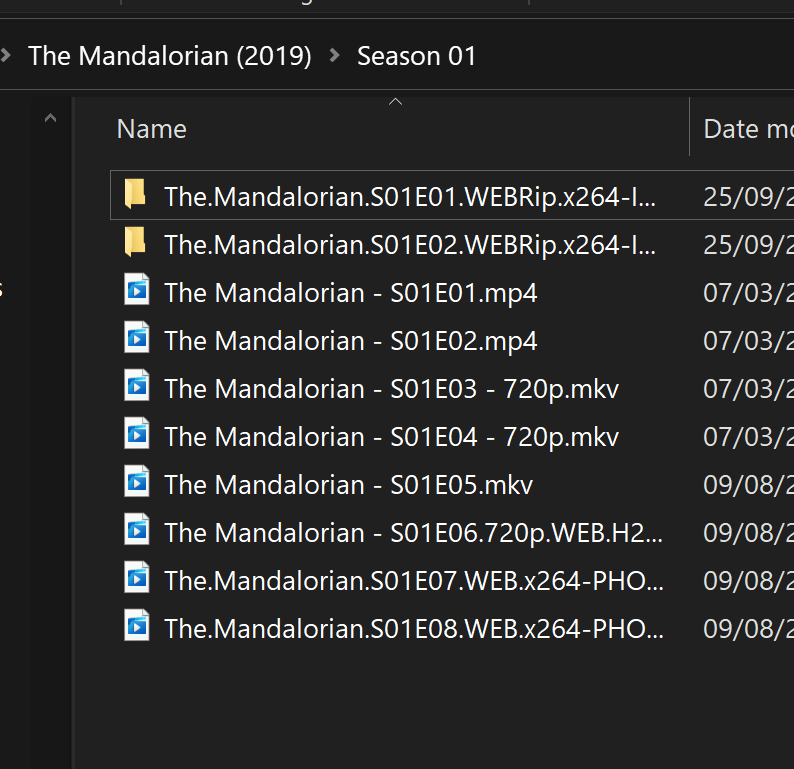Click the S01E05.mkv video file icon
This screenshot has height=769, width=794.
pyautogui.click(x=136, y=483)
